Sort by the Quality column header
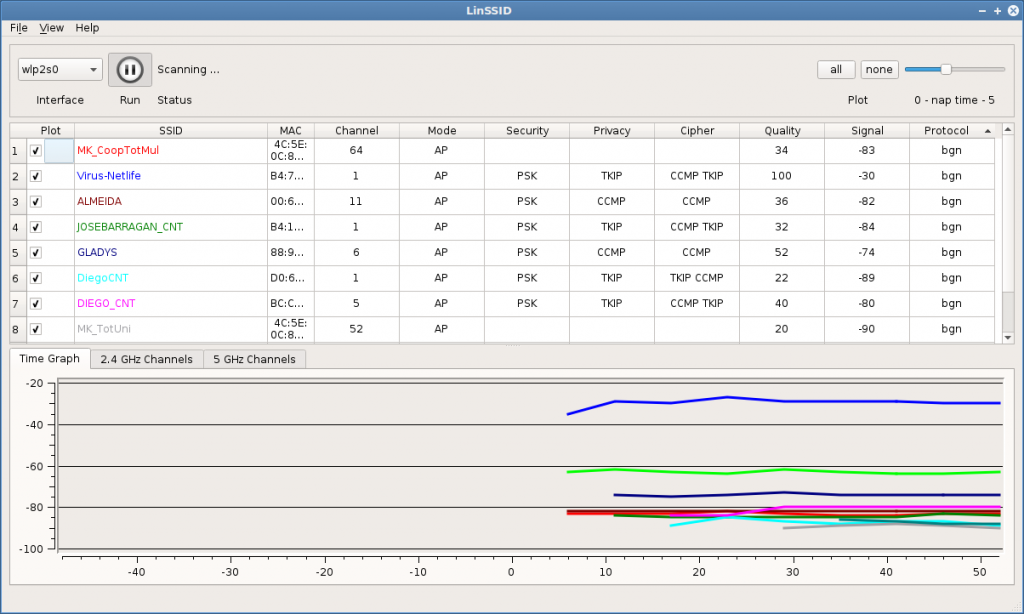The width and height of the screenshot is (1024, 614). [x=782, y=131]
